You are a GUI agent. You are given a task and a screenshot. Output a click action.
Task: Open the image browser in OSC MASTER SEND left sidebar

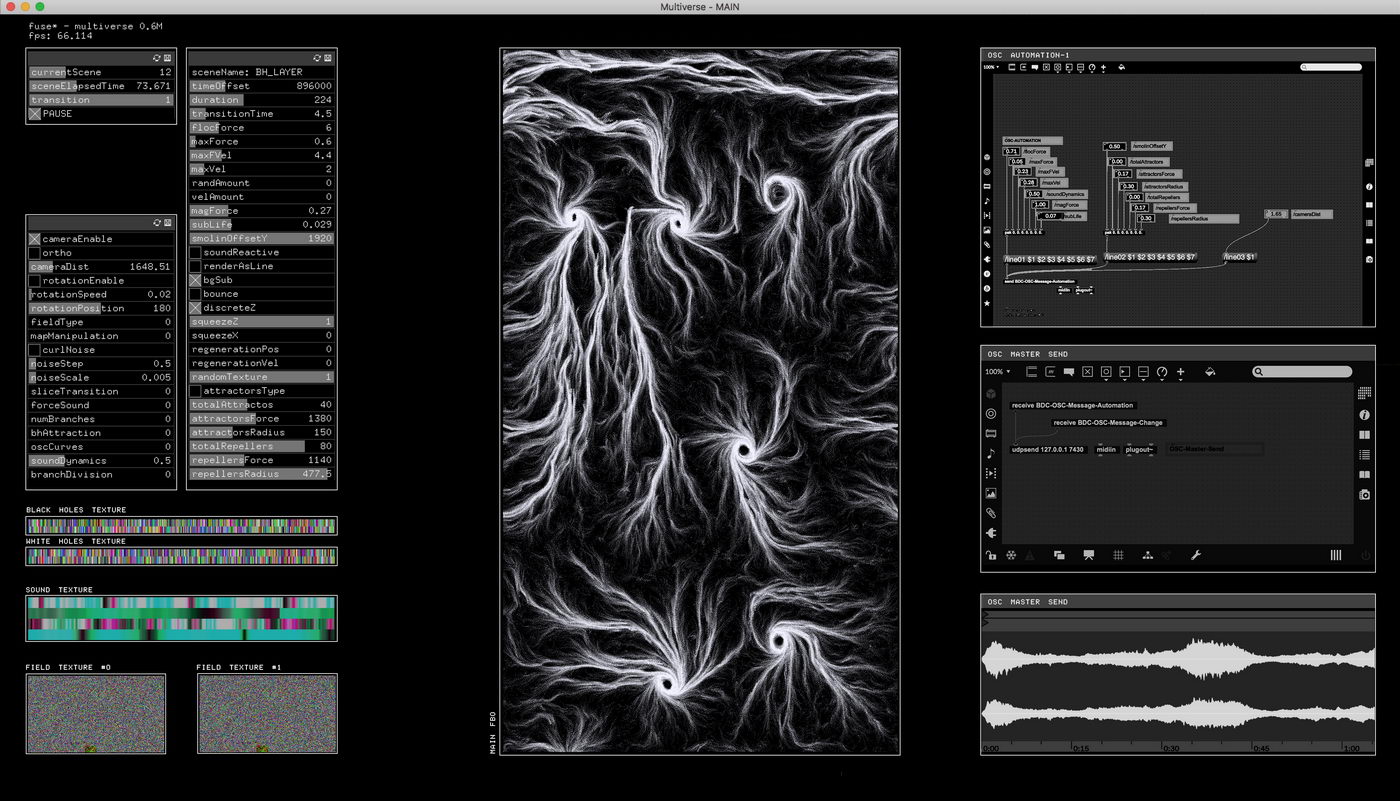click(991, 494)
